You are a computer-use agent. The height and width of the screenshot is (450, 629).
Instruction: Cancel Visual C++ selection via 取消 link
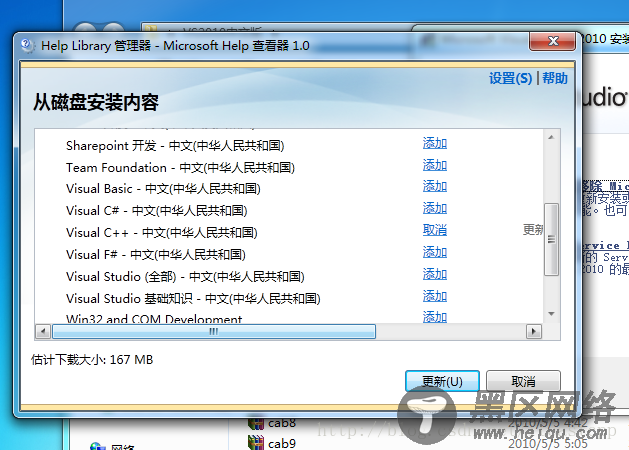click(435, 230)
